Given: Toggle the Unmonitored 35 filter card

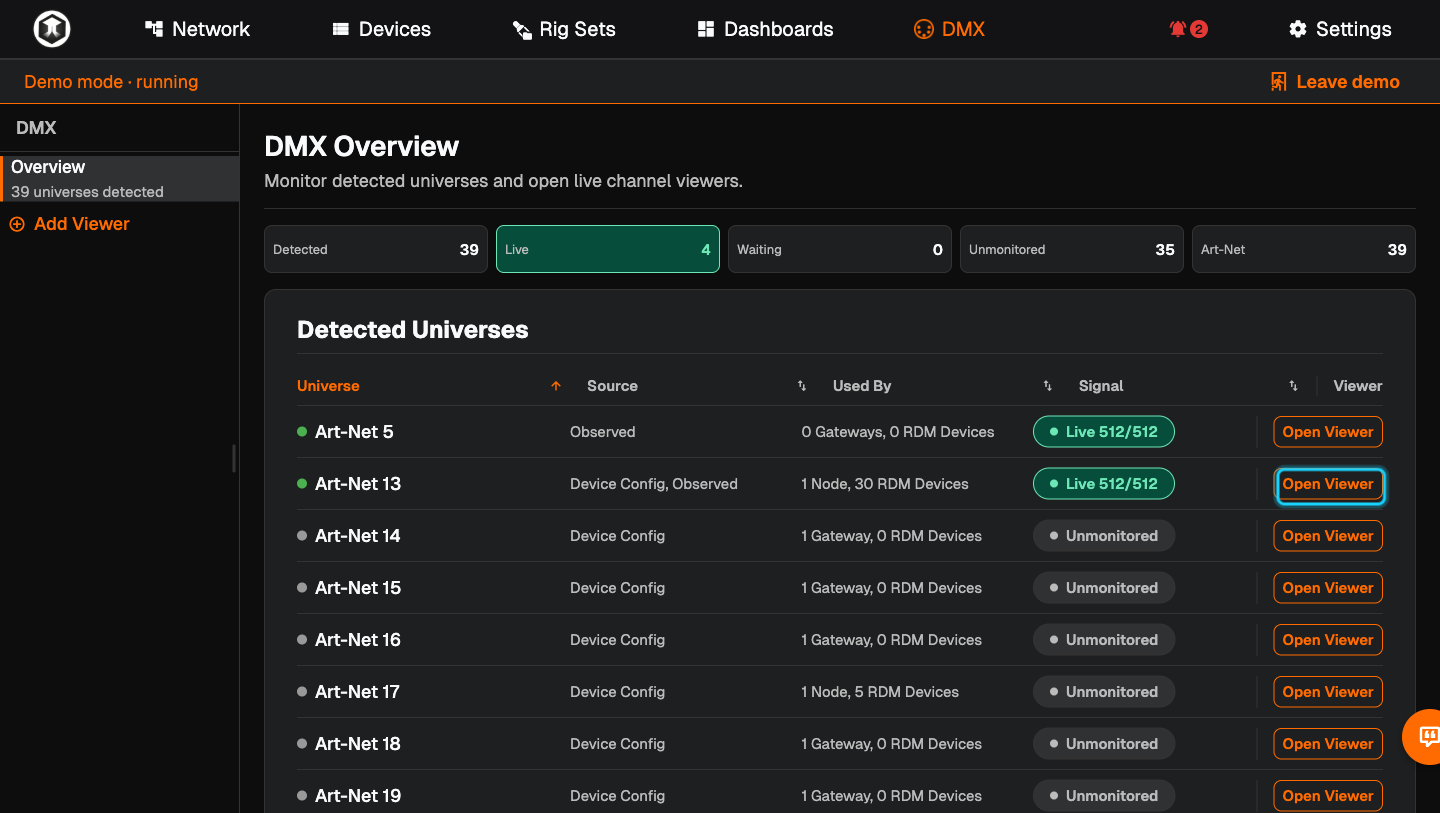Looking at the screenshot, I should (1072, 249).
